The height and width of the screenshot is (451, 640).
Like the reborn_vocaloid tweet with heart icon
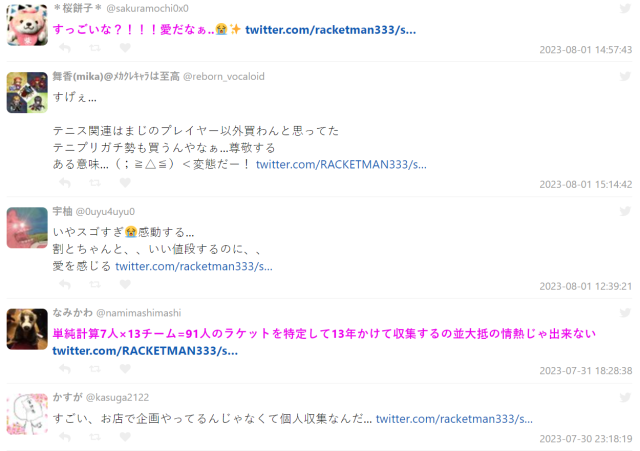pyautogui.click(x=125, y=183)
